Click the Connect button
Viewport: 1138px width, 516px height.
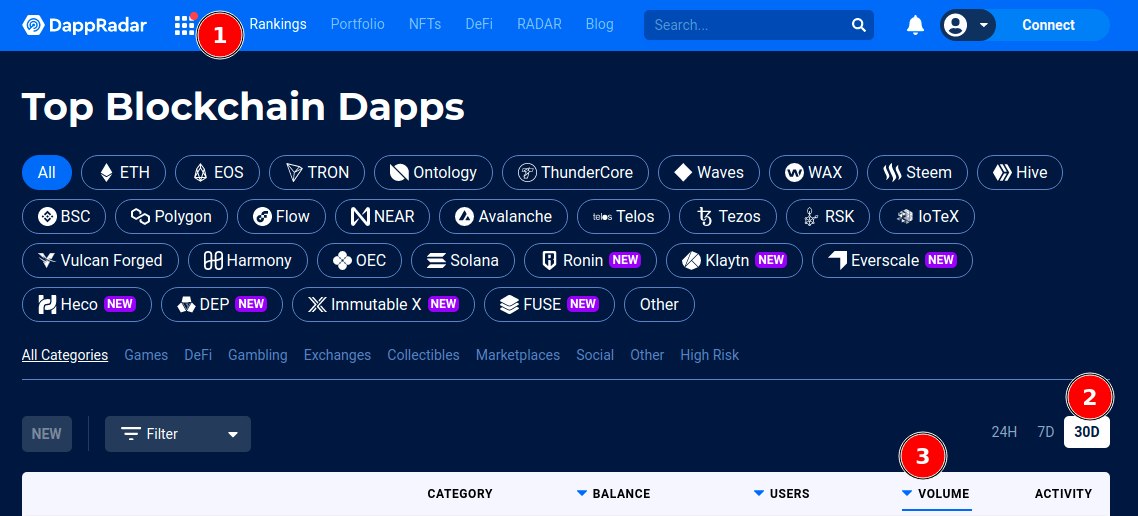pos(1048,25)
